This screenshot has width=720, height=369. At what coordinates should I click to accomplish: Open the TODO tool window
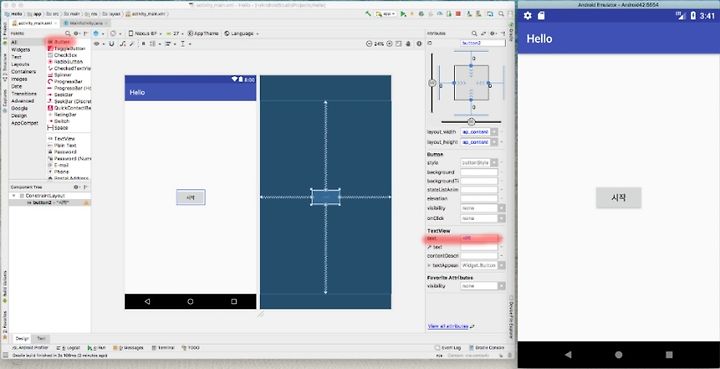(x=191, y=348)
